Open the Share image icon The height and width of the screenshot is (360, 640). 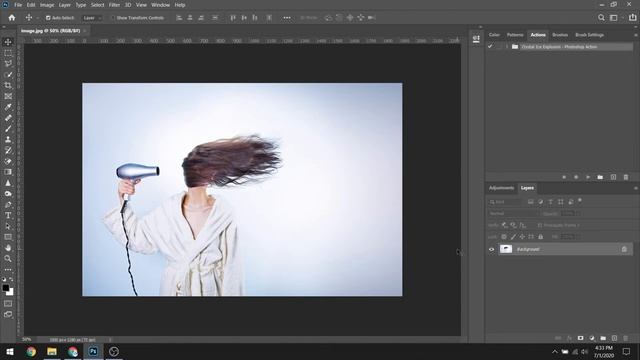633,18
